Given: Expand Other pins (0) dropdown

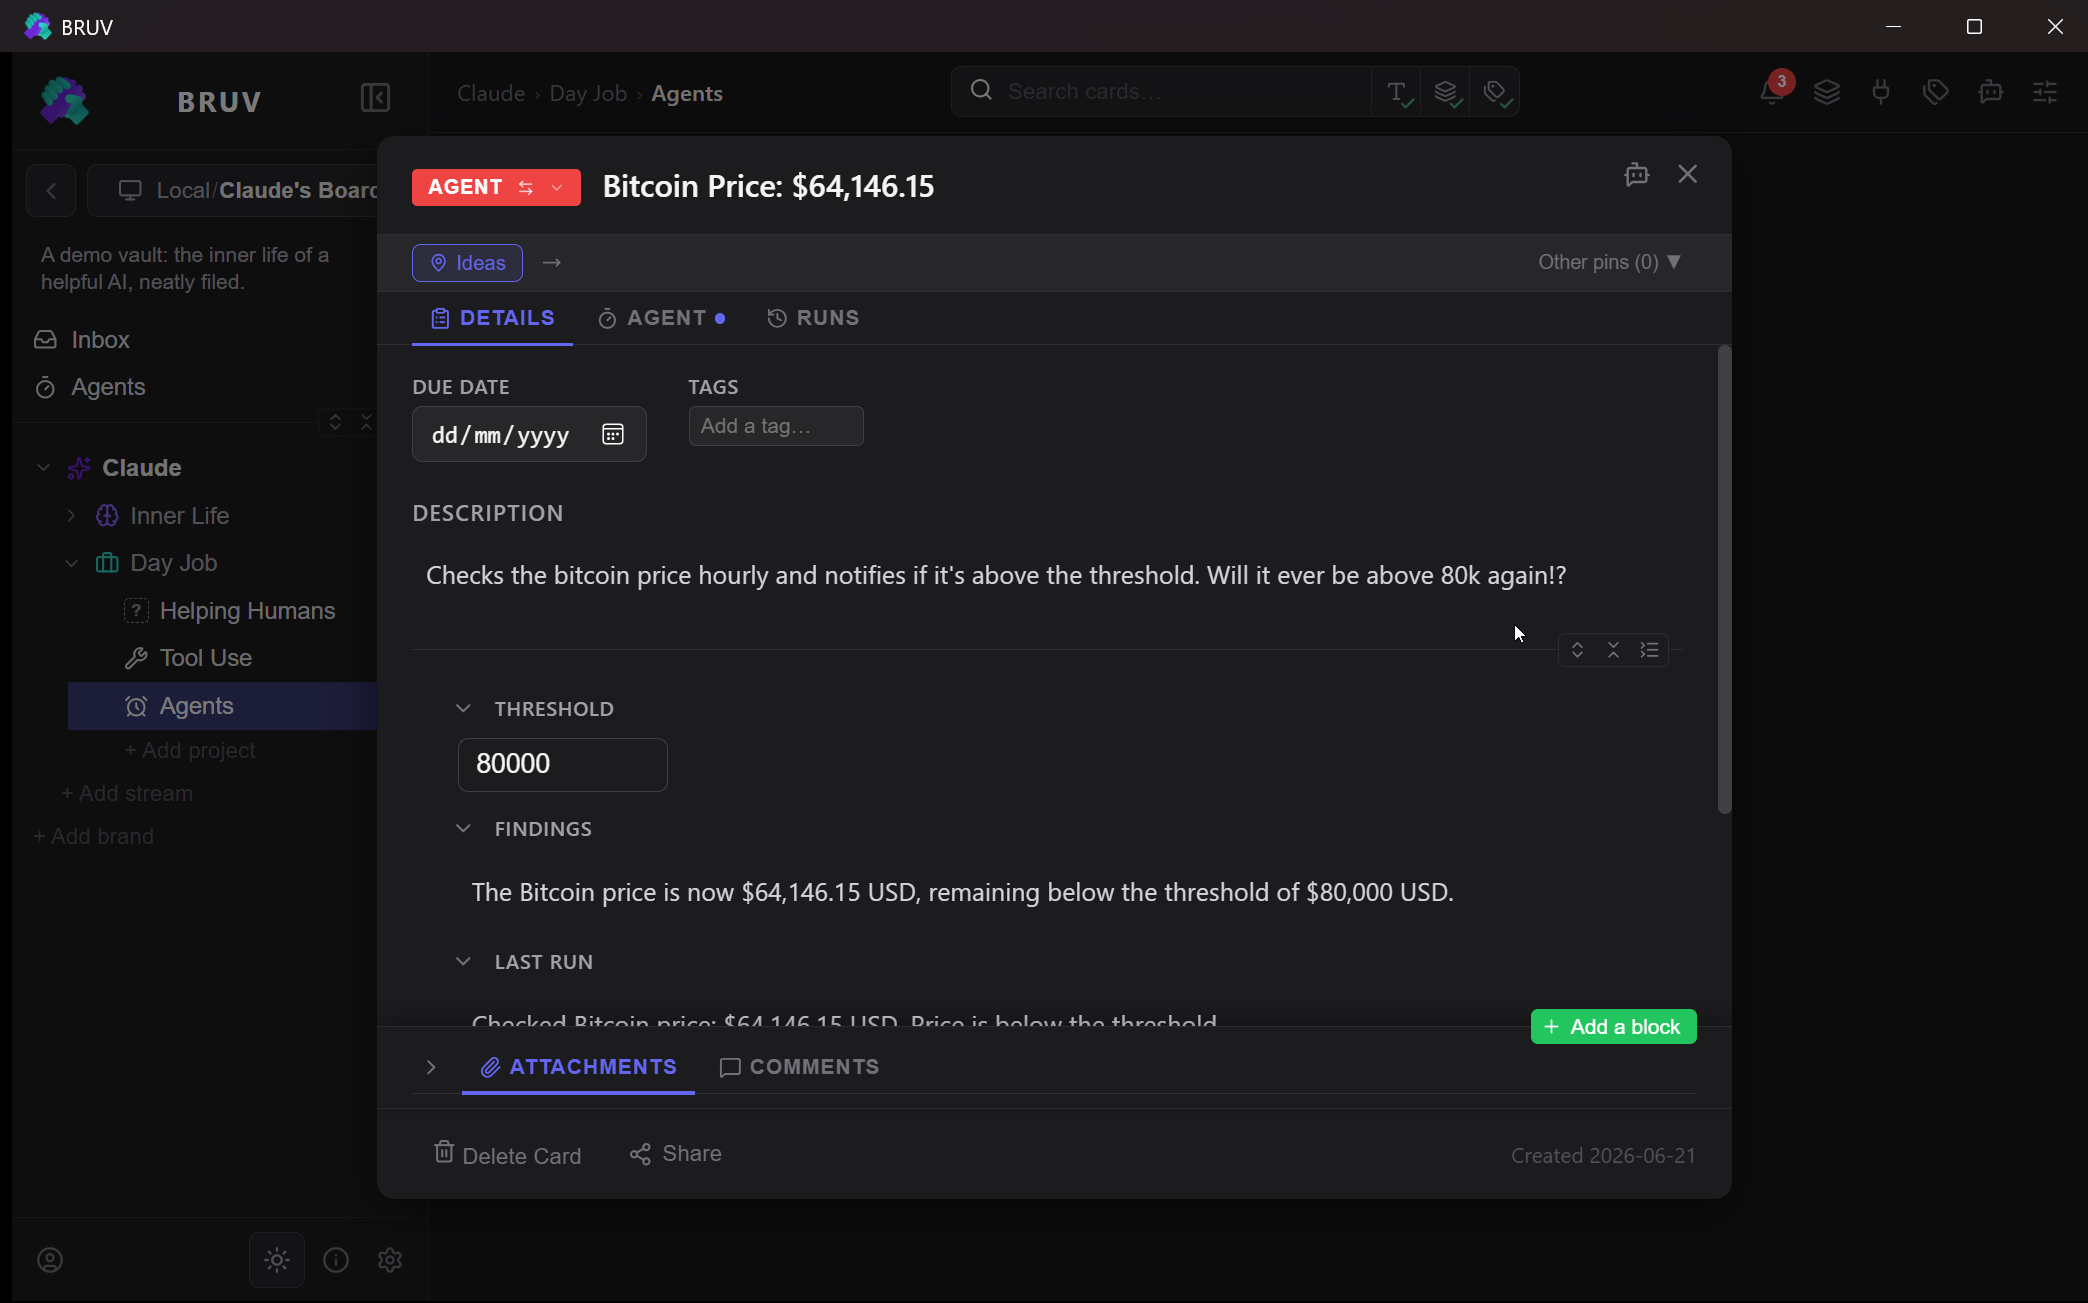Looking at the screenshot, I should coord(1609,262).
